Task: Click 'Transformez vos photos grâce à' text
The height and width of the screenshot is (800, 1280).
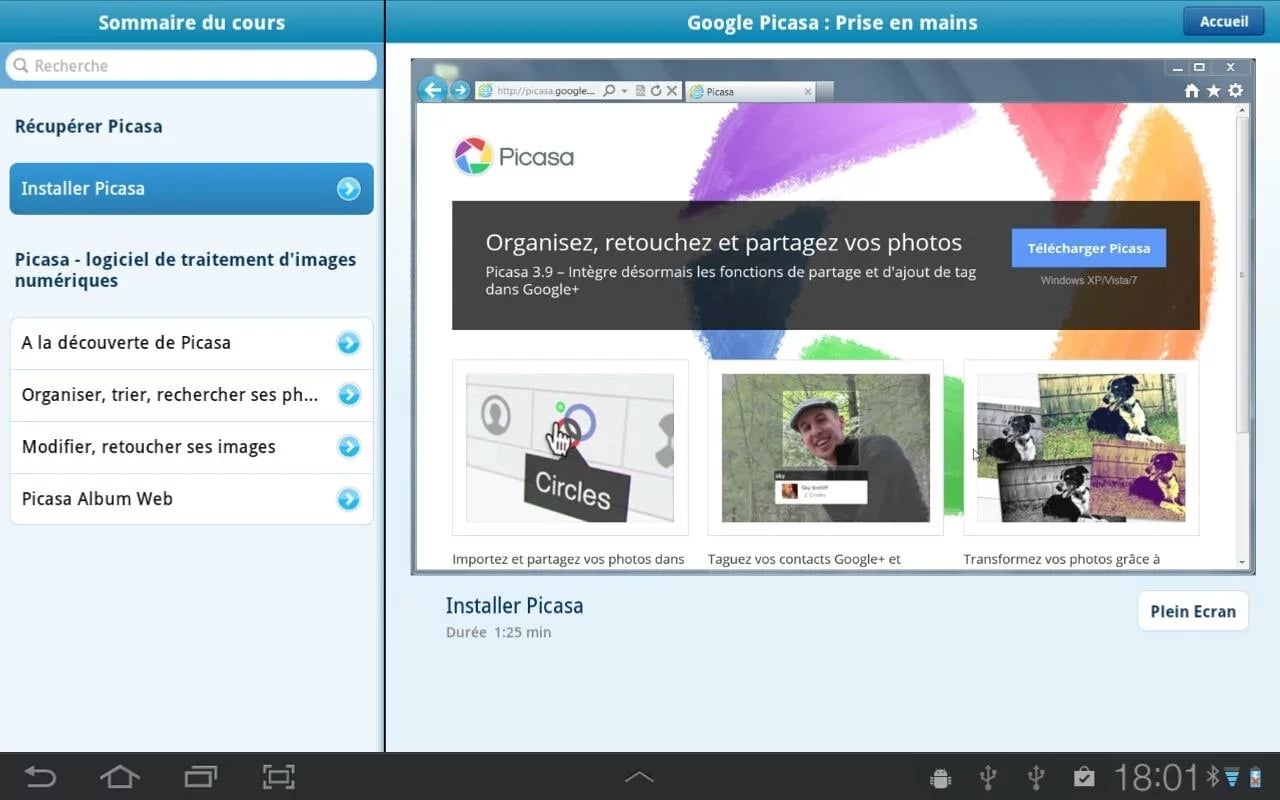Action: (1061, 559)
